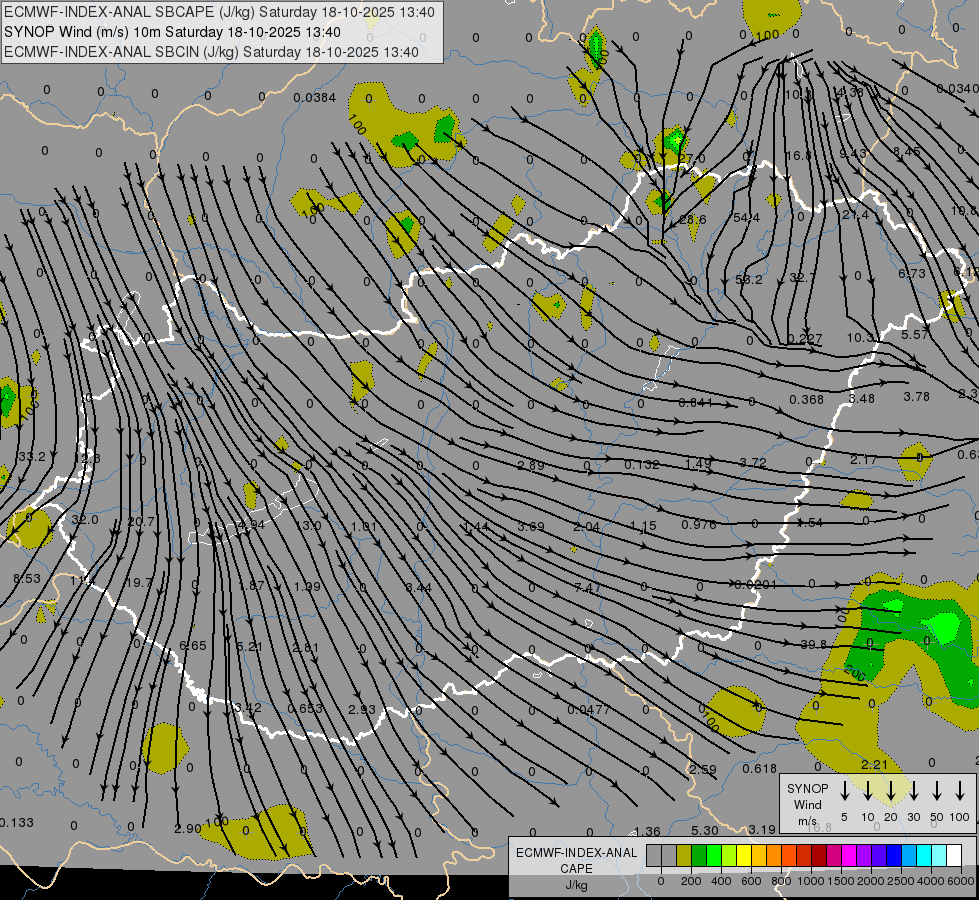Screen dimensions: 979x900
Task: Click the 0.0477 value on the map
Action: (589, 710)
